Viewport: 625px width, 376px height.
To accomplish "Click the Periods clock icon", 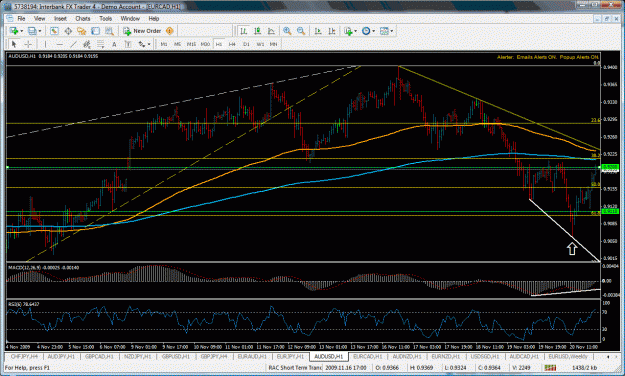I will [366, 31].
